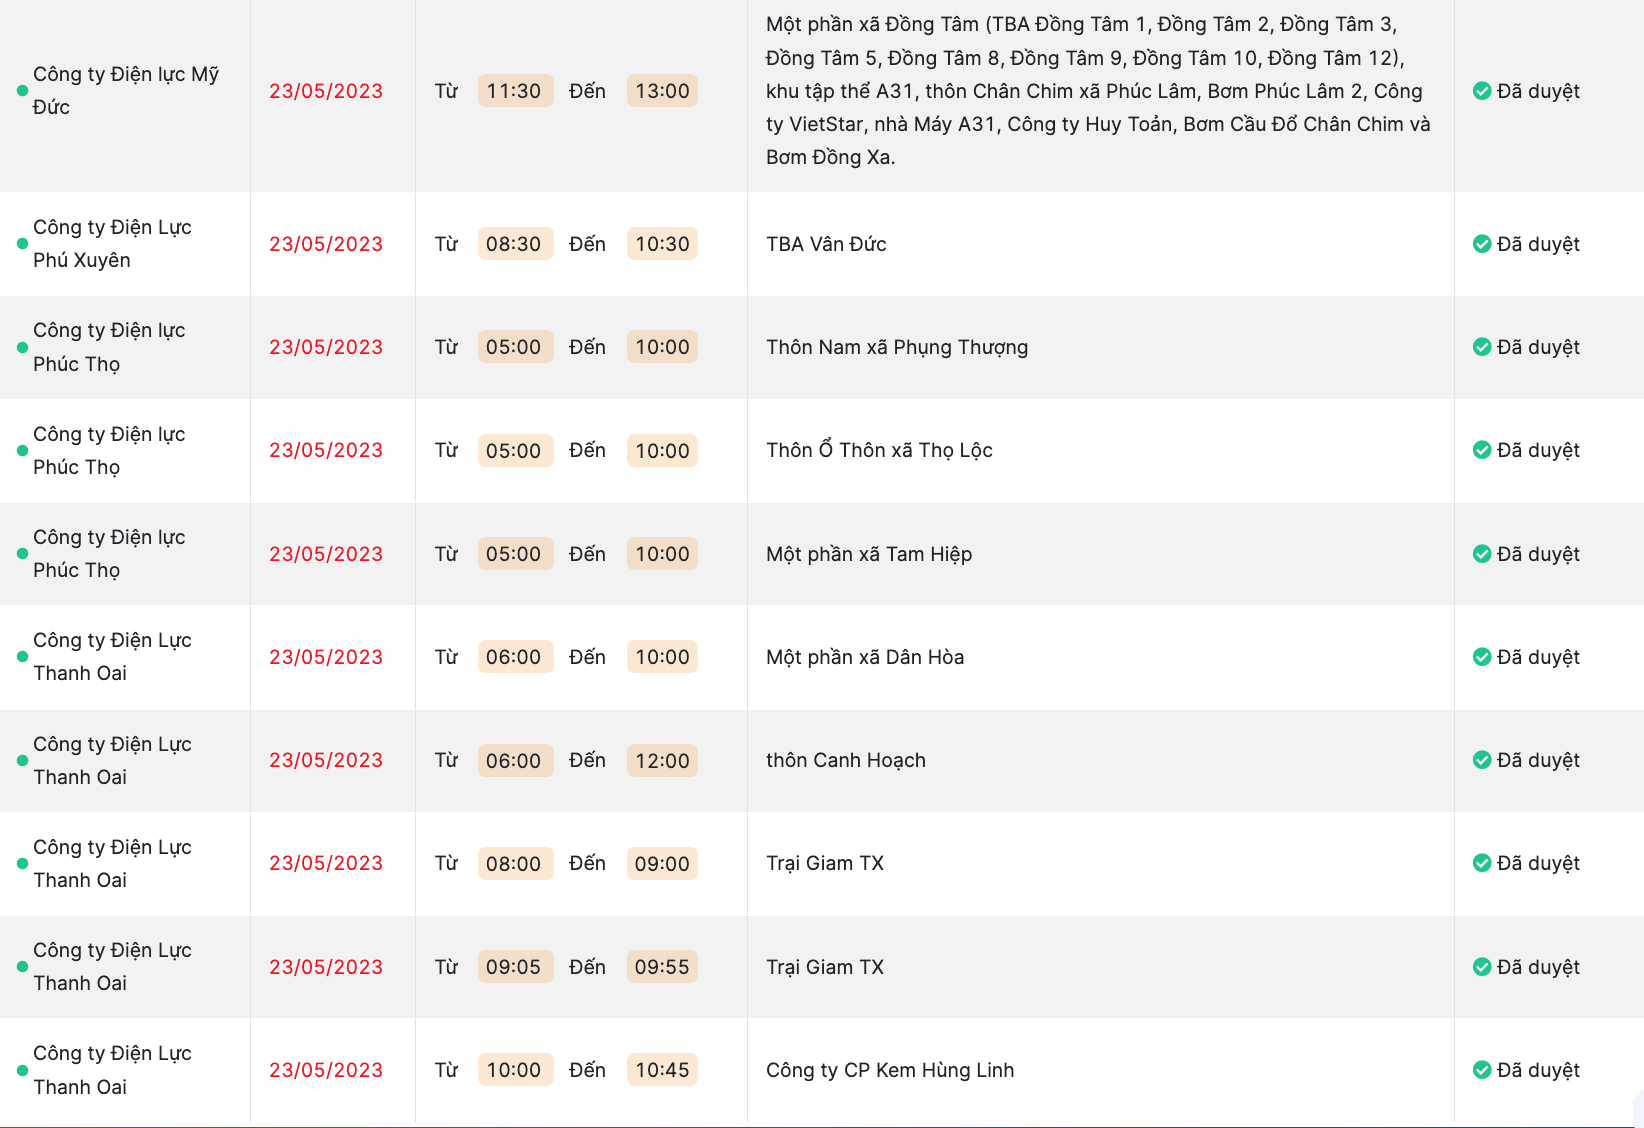This screenshot has width=1644, height=1128.
Task: Open the Công ty Điện Lực Phú Xuyên entry
Action: coord(112,244)
